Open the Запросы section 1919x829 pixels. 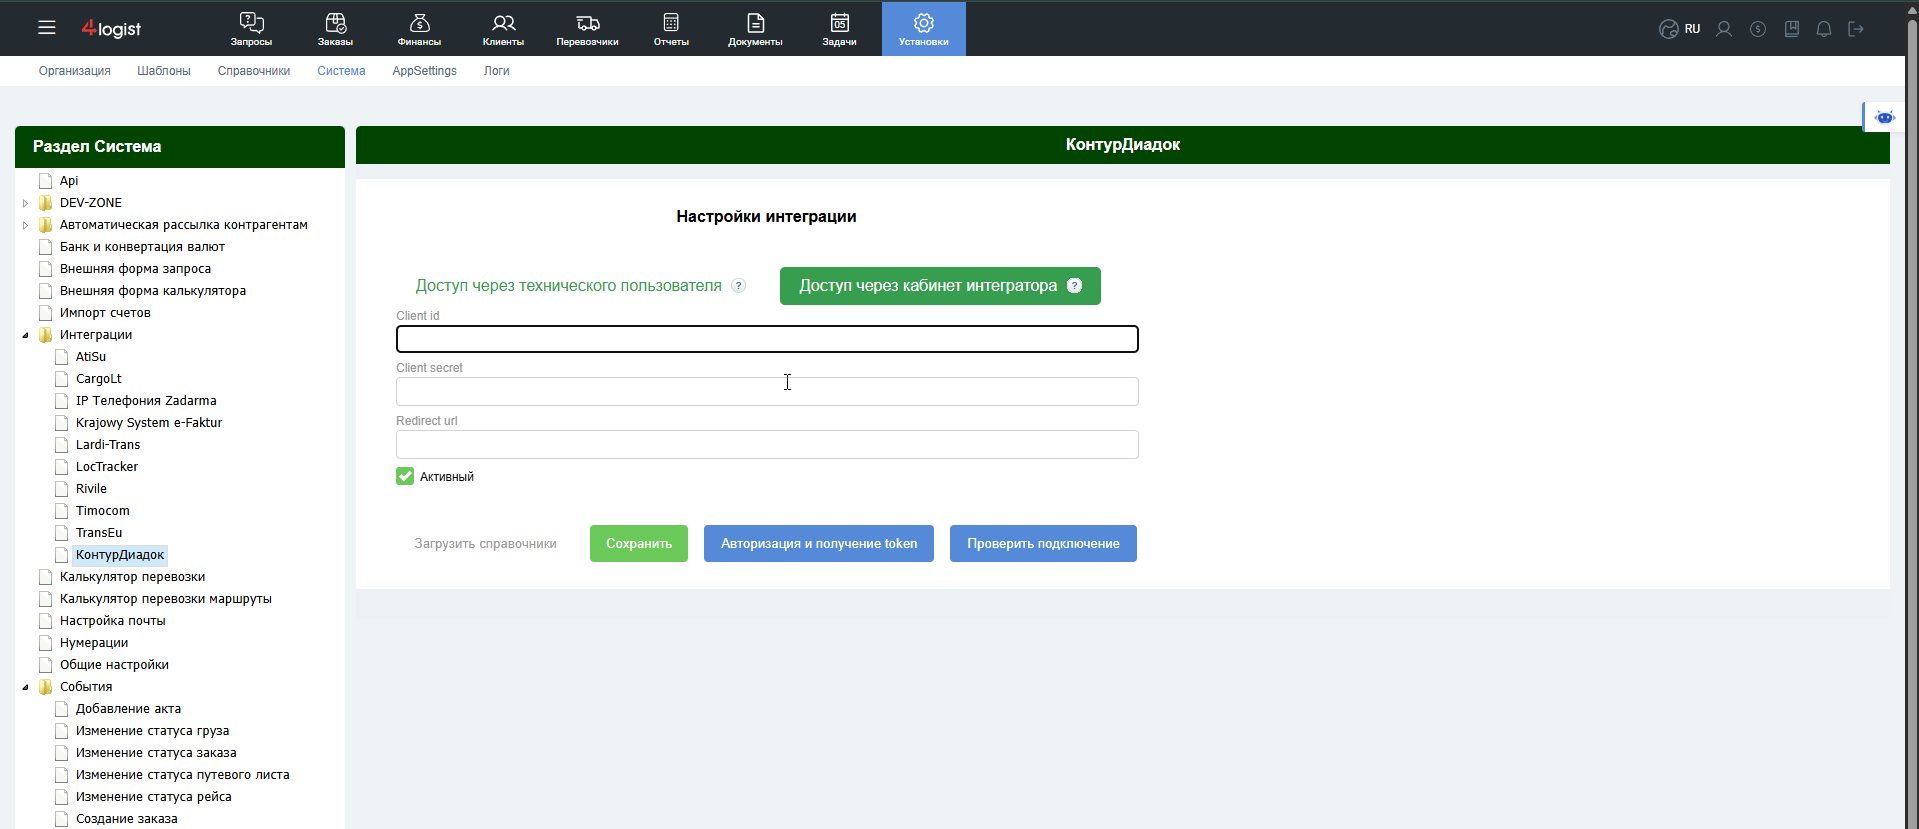click(251, 29)
